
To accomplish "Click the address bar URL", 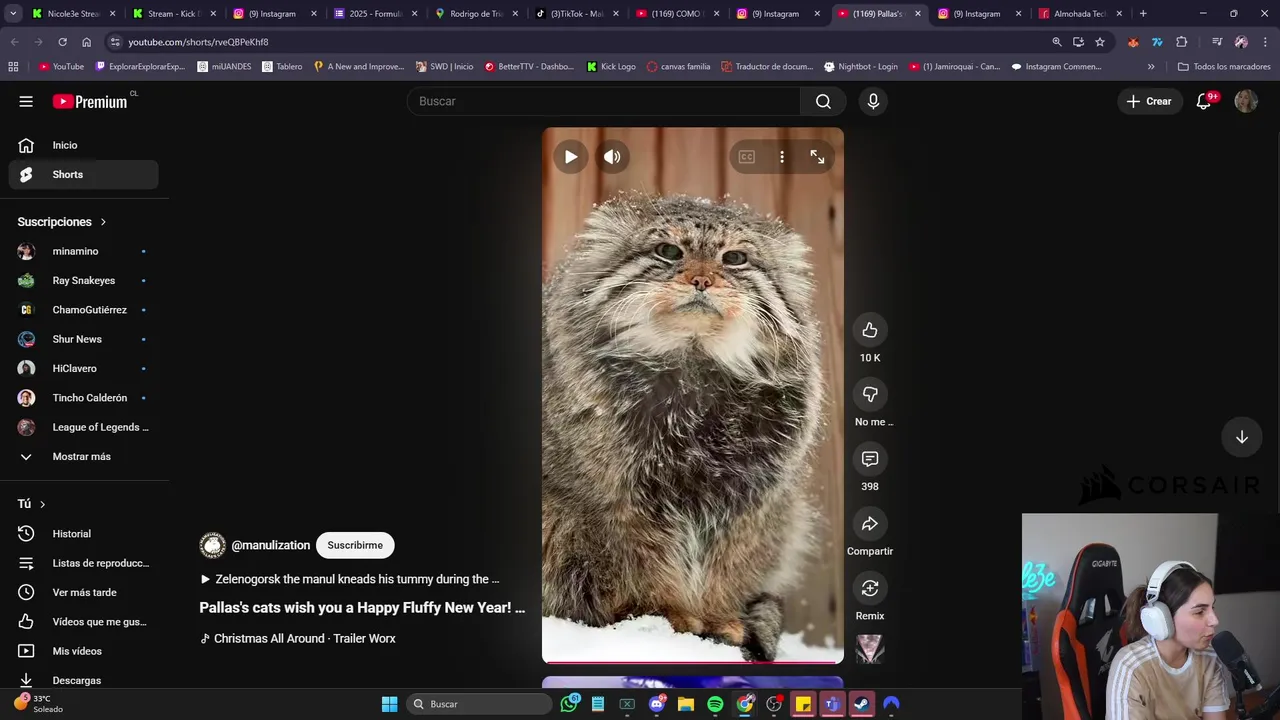I will [198, 42].
